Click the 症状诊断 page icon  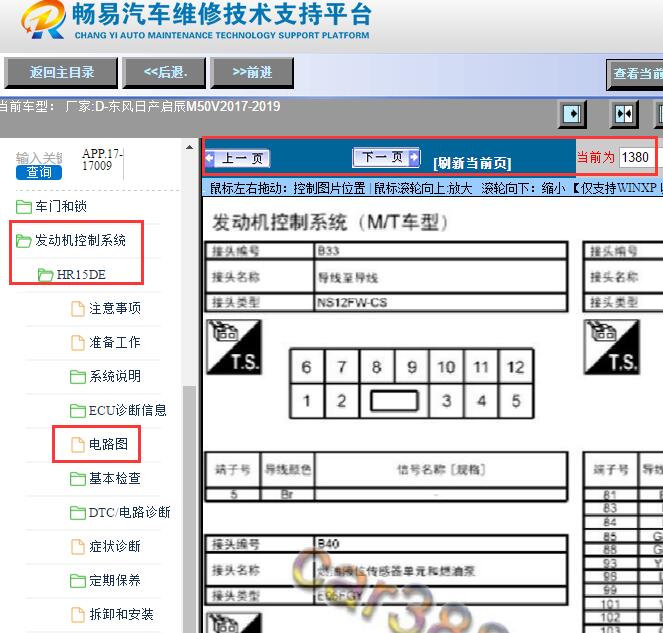pyautogui.click(x=78, y=547)
